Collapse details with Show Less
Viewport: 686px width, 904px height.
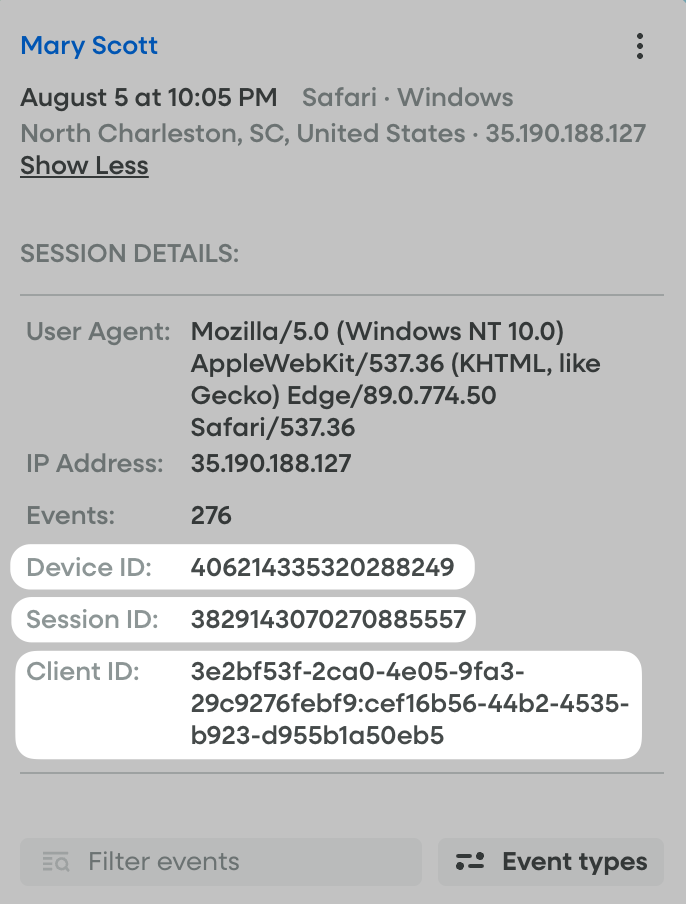coord(84,166)
